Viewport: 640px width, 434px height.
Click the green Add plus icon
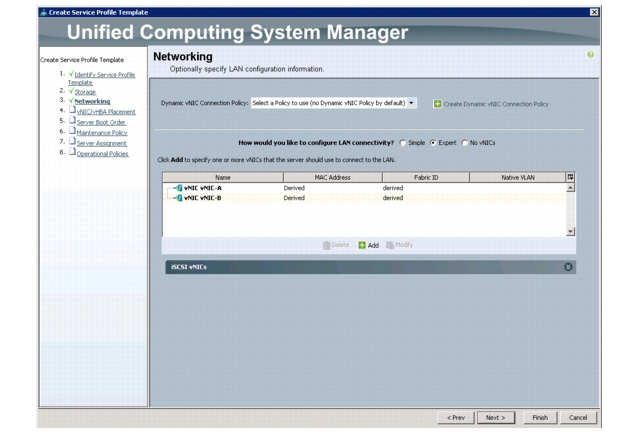click(362, 245)
